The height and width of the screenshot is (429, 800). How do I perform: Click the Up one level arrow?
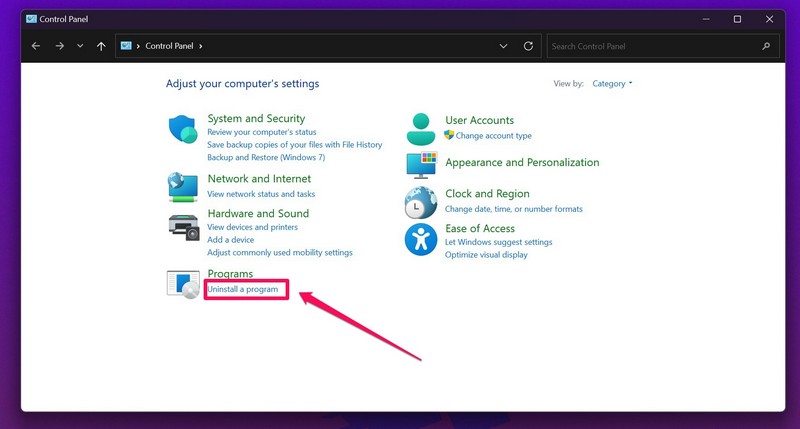101,46
